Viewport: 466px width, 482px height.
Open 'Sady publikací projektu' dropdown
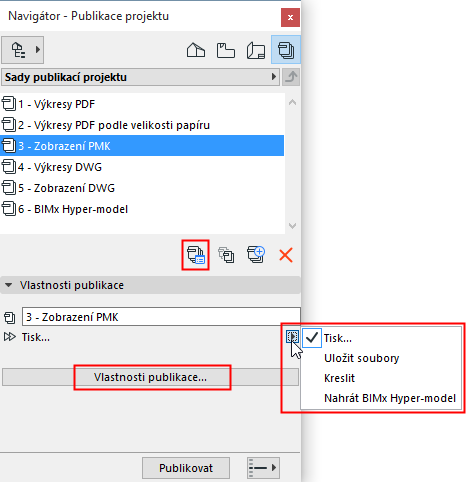point(140,77)
